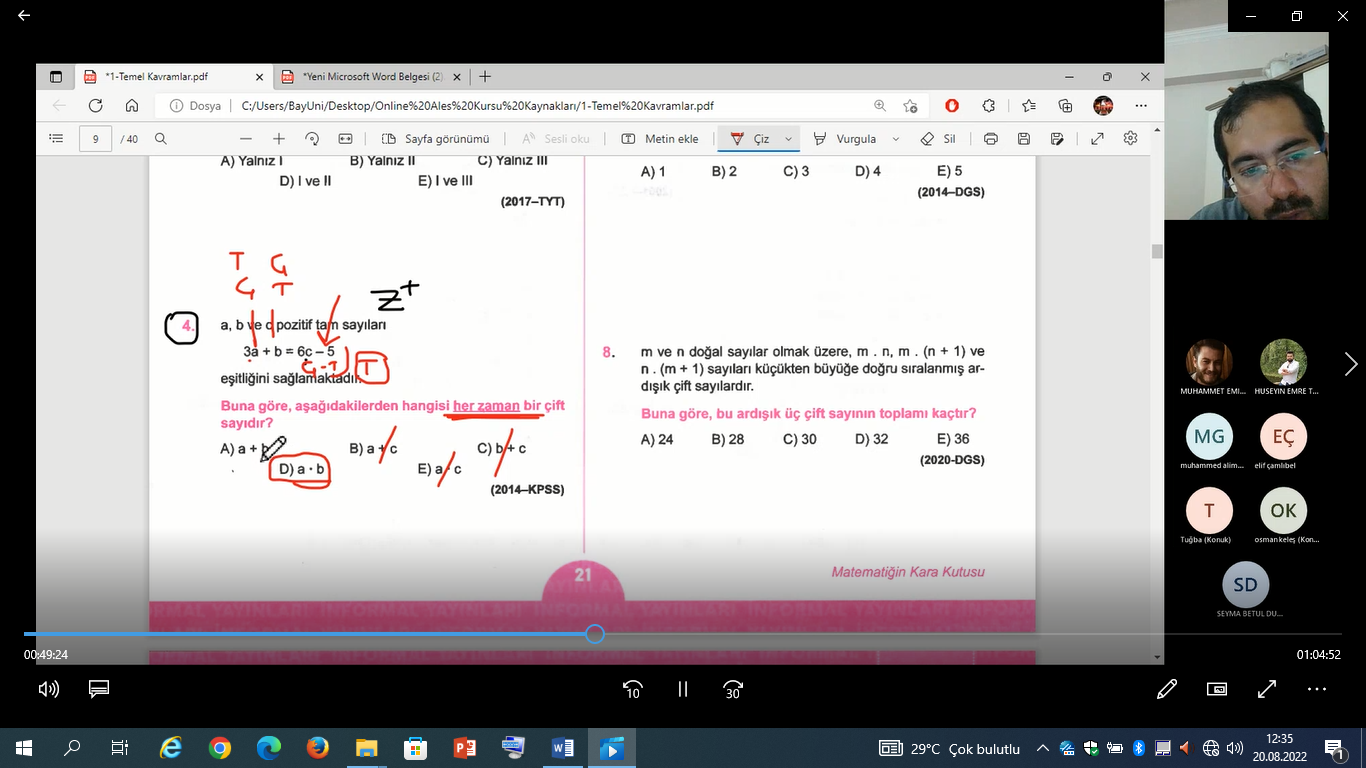Toggle full screen video player
The width and height of the screenshot is (1366, 768).
tap(1267, 689)
